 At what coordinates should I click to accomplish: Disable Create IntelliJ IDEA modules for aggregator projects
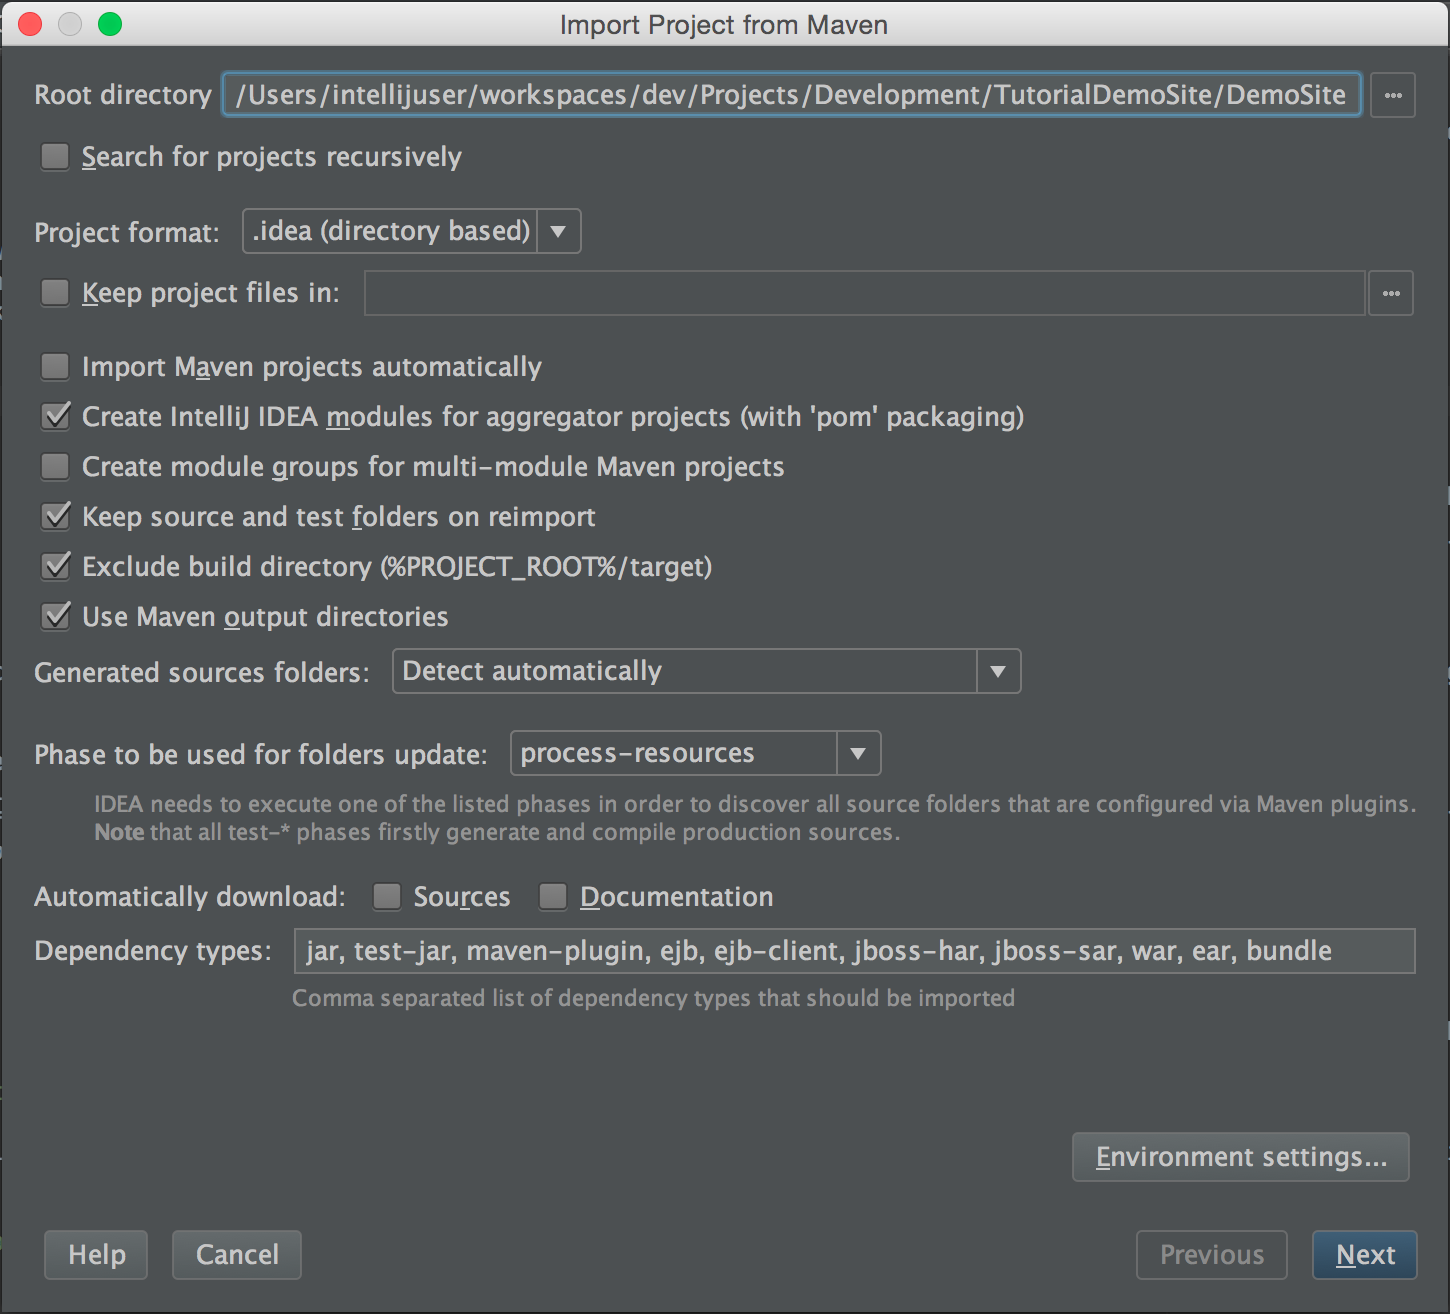(x=55, y=417)
